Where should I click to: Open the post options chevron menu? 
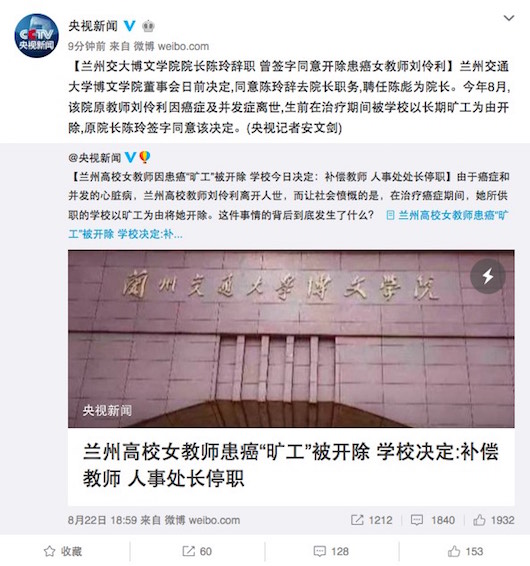[508, 18]
